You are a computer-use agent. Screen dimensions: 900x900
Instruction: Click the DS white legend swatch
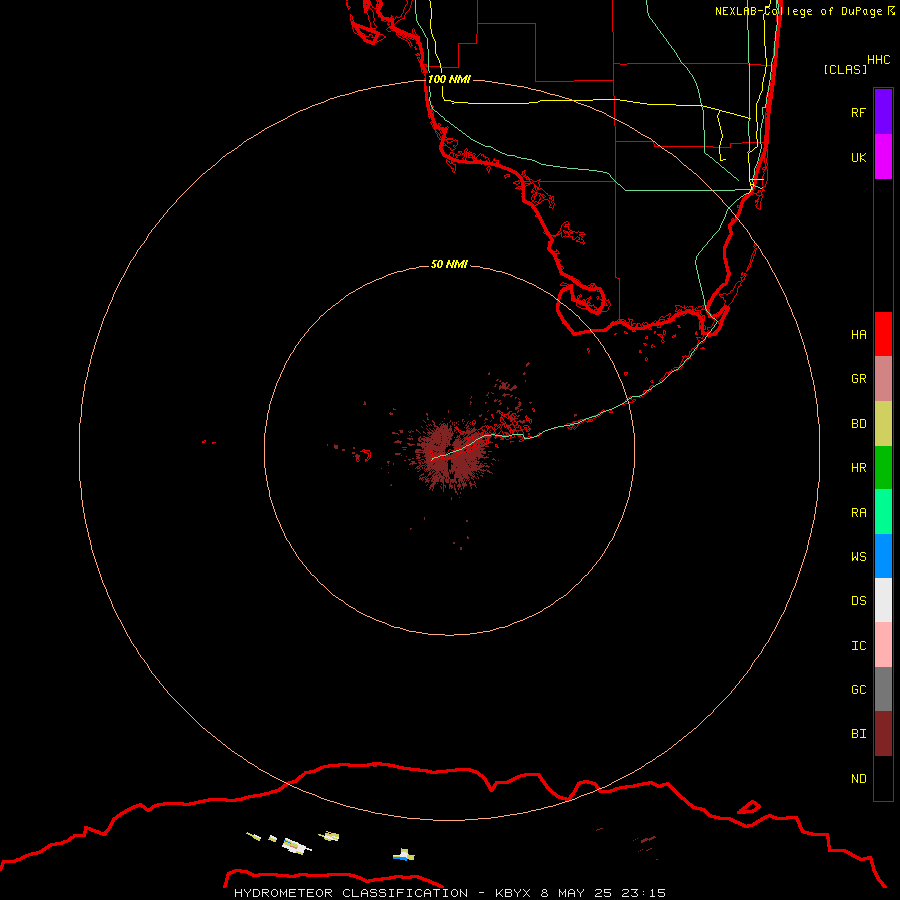pos(883,600)
